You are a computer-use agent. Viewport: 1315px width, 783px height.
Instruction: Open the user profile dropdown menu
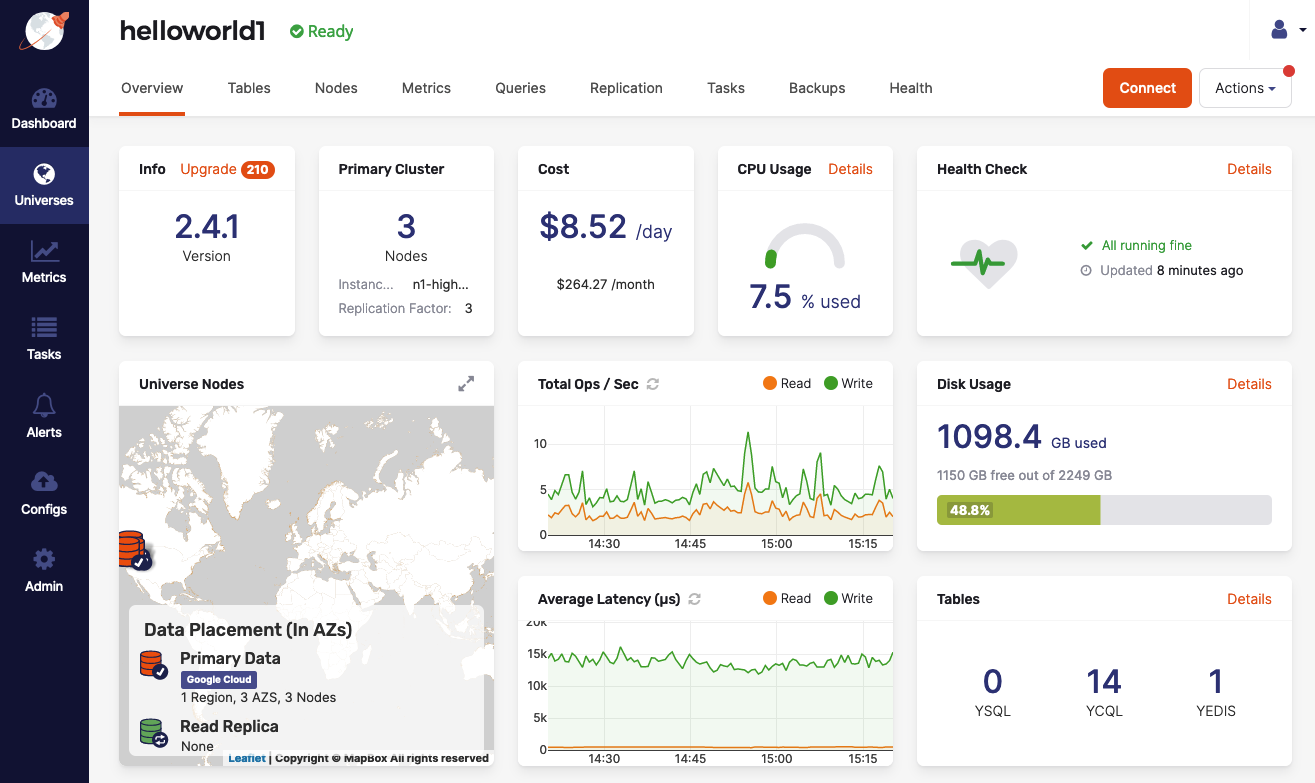click(1287, 30)
